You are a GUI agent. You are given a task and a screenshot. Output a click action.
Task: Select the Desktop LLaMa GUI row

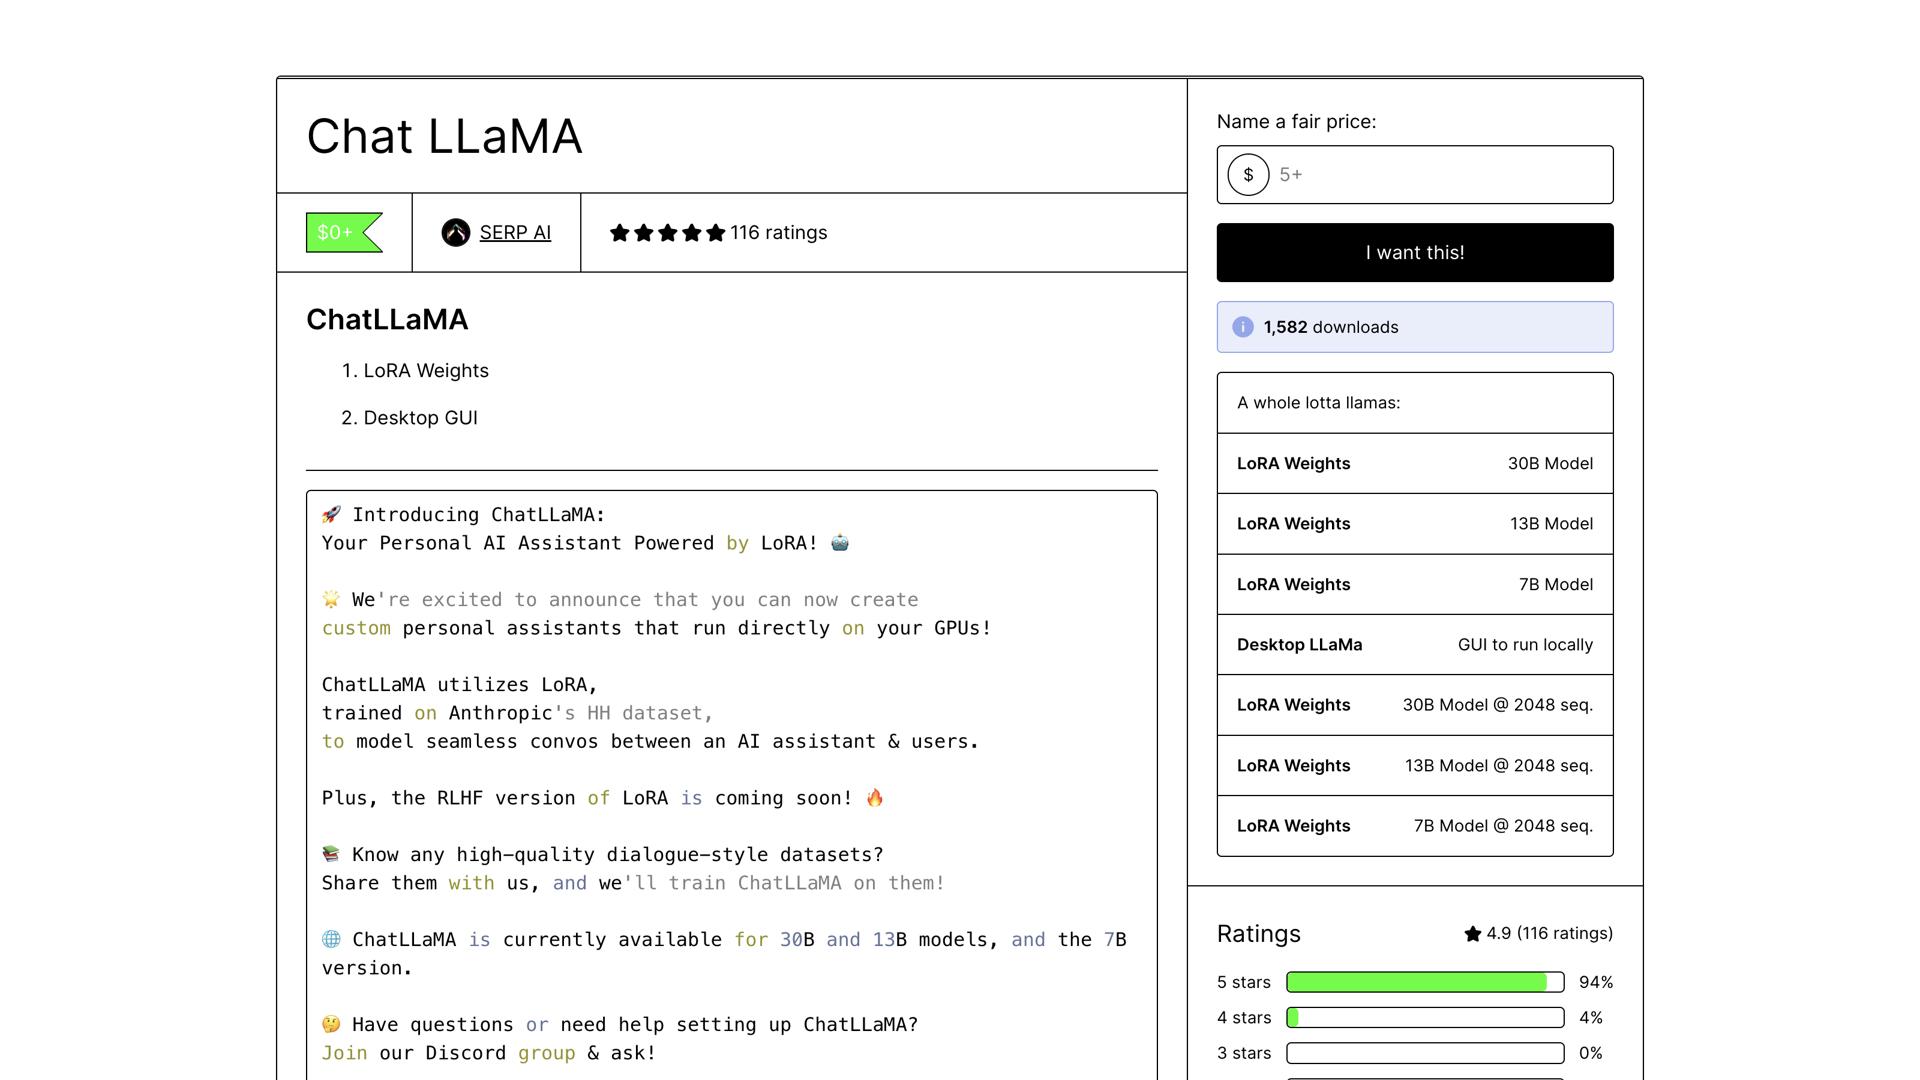pos(1414,645)
